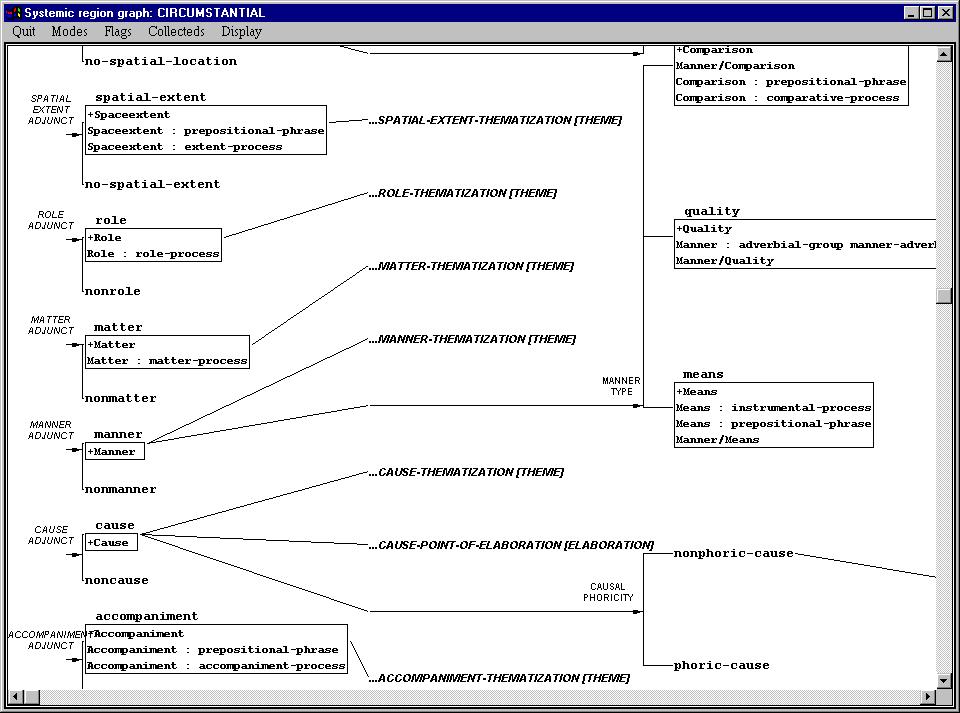Click the +Quality realization statement
Viewport: 960px width, 713px height.
[x=704, y=229]
